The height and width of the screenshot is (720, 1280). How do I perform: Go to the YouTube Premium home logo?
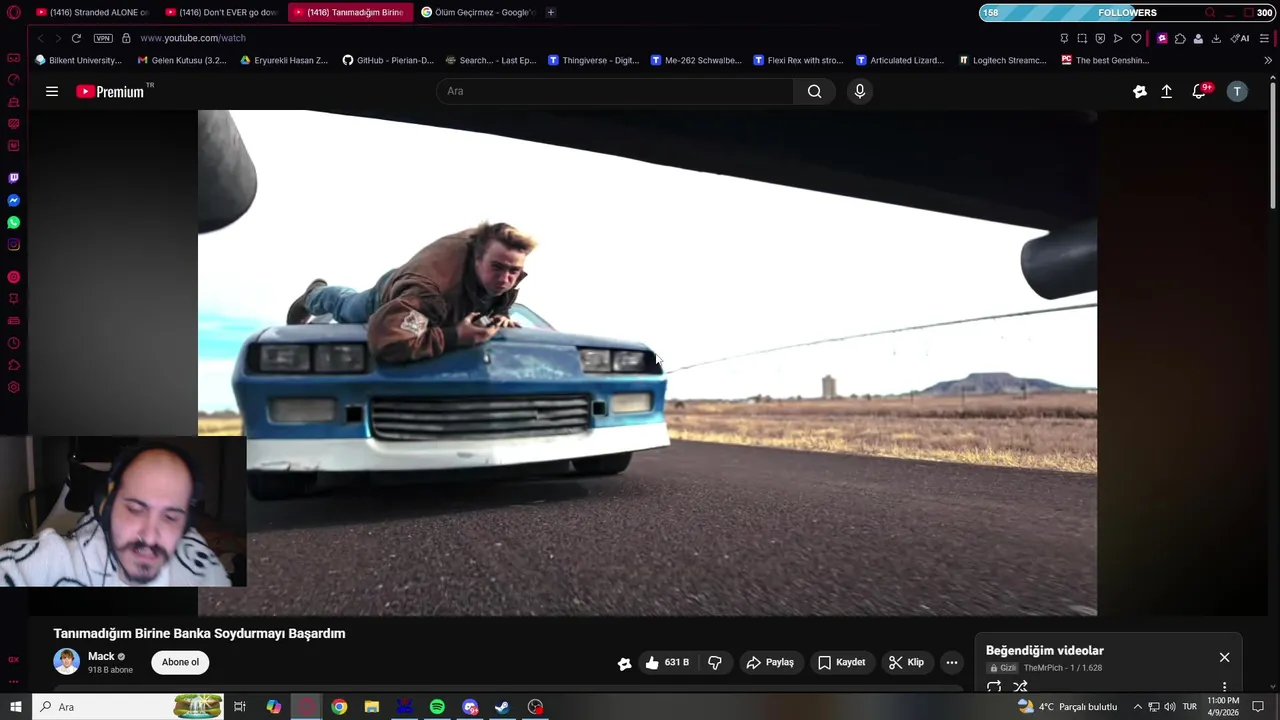[x=111, y=91]
